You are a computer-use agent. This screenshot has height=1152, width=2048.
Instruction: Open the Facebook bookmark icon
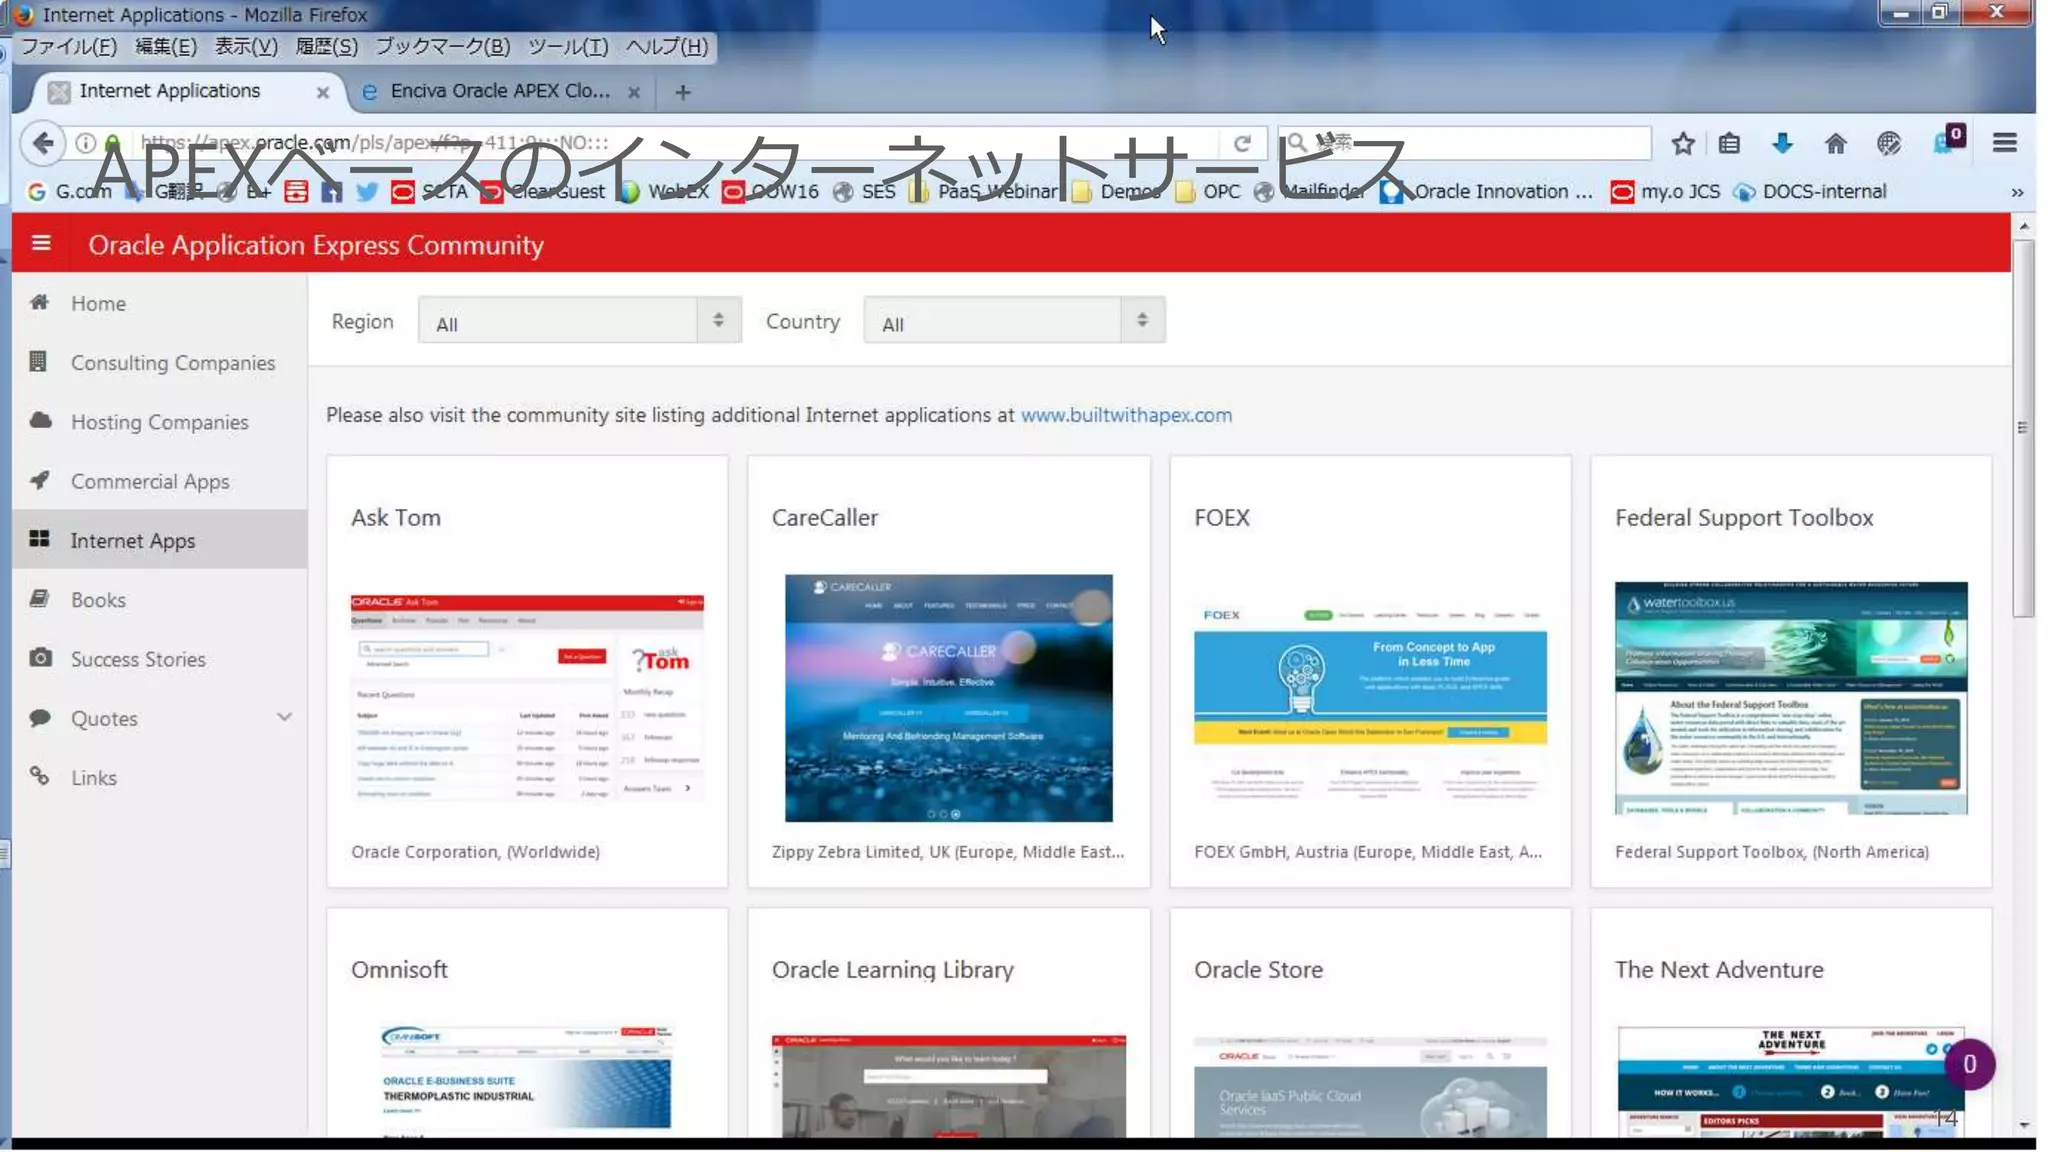click(x=331, y=191)
